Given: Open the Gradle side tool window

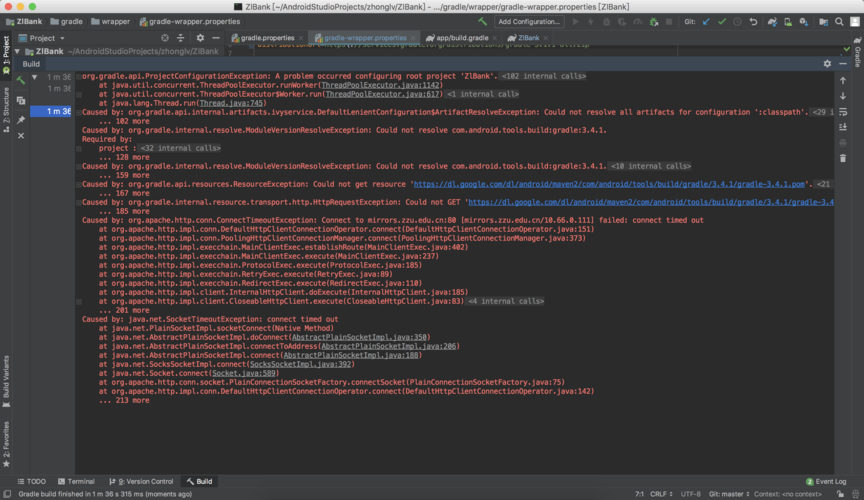Looking at the screenshot, I should pos(857,52).
